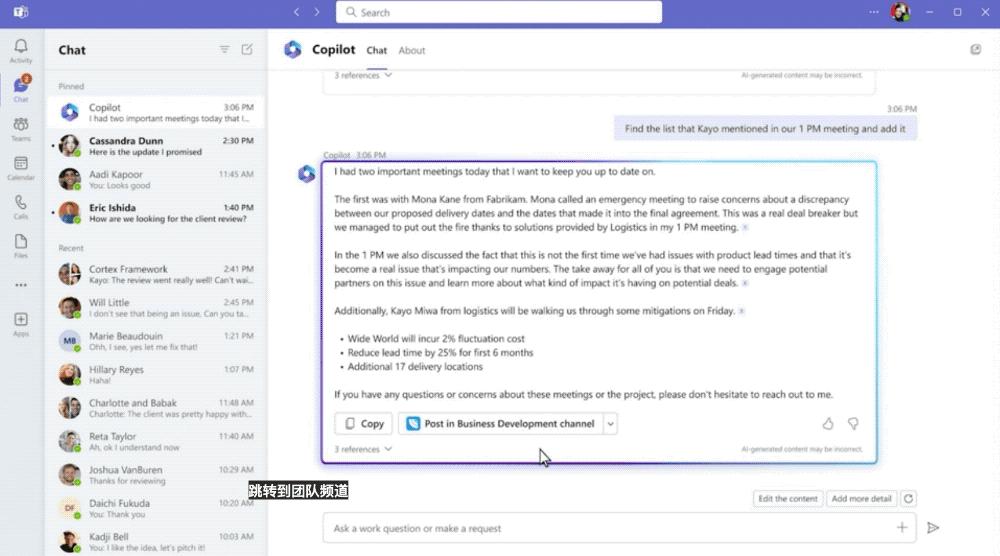Click the regenerate refresh icon
The height and width of the screenshot is (556, 1000).
(x=908, y=499)
